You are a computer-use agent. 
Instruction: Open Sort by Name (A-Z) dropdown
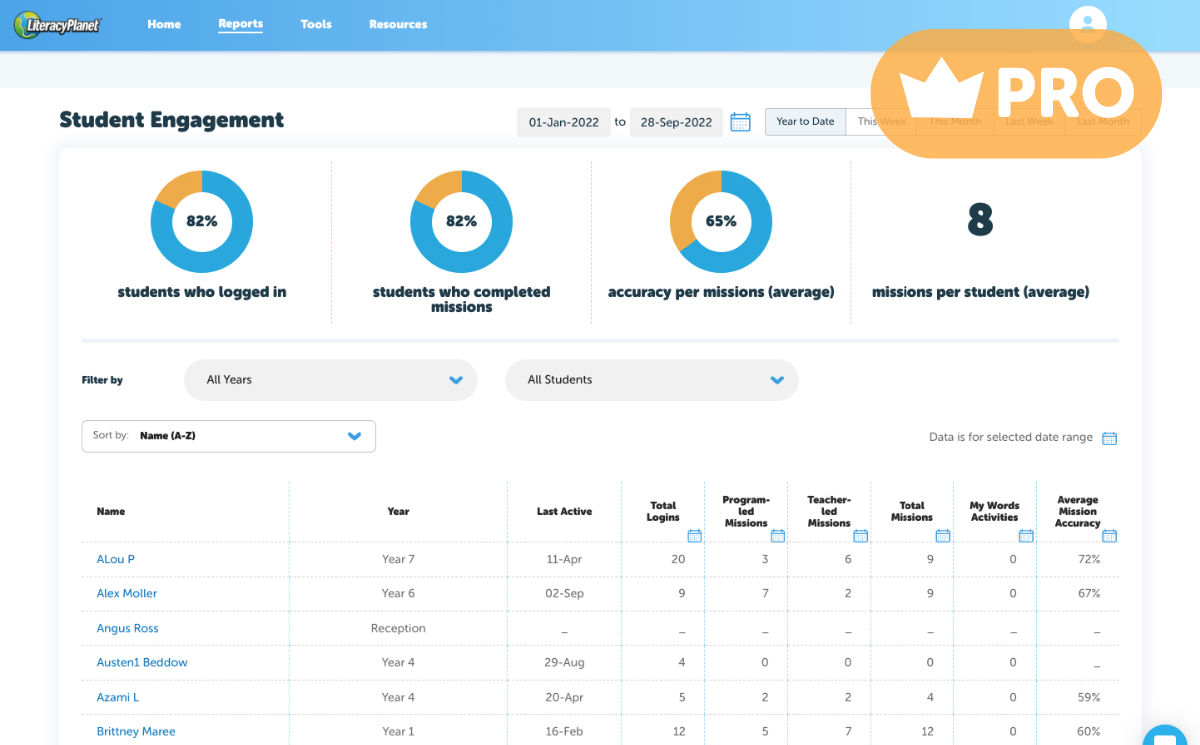point(228,436)
